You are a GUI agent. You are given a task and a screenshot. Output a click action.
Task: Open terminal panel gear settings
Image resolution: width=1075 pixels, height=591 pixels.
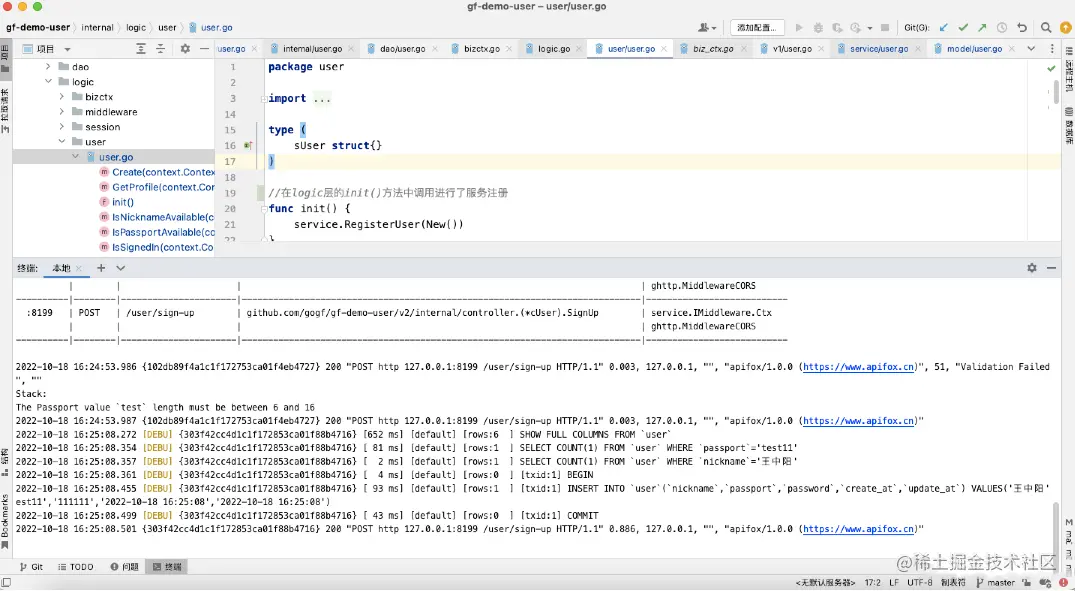pyautogui.click(x=1032, y=267)
